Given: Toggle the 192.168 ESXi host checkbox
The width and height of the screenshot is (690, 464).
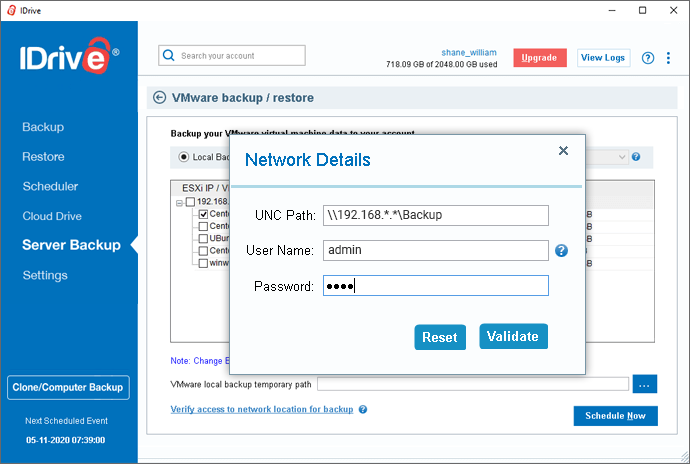Looking at the screenshot, I should tap(190, 202).
